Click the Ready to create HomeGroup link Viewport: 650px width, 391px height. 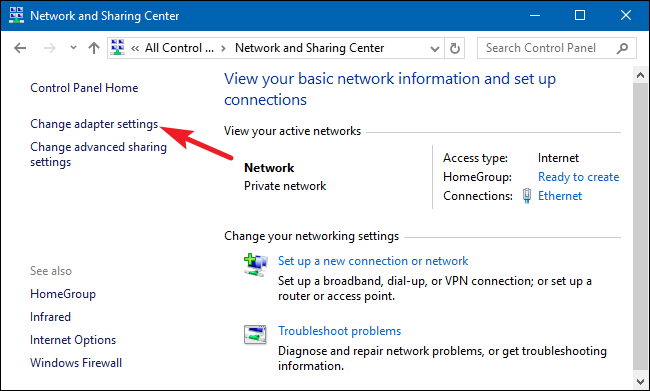point(578,177)
